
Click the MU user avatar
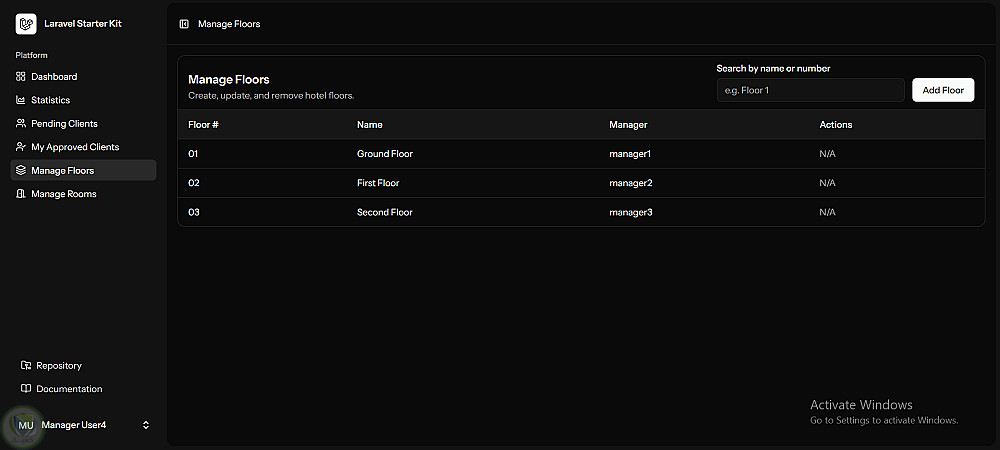pyautogui.click(x=26, y=425)
